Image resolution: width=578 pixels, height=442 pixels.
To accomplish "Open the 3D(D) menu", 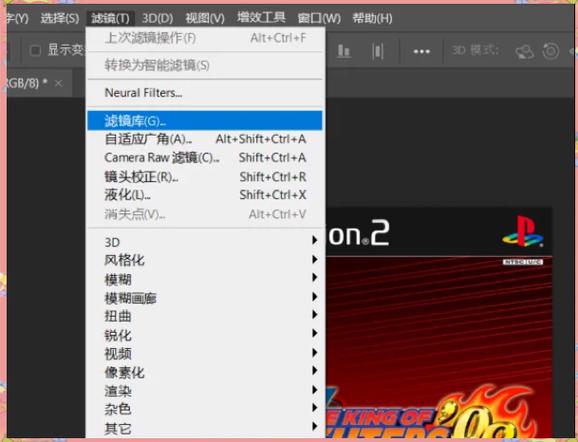I will coord(157,18).
